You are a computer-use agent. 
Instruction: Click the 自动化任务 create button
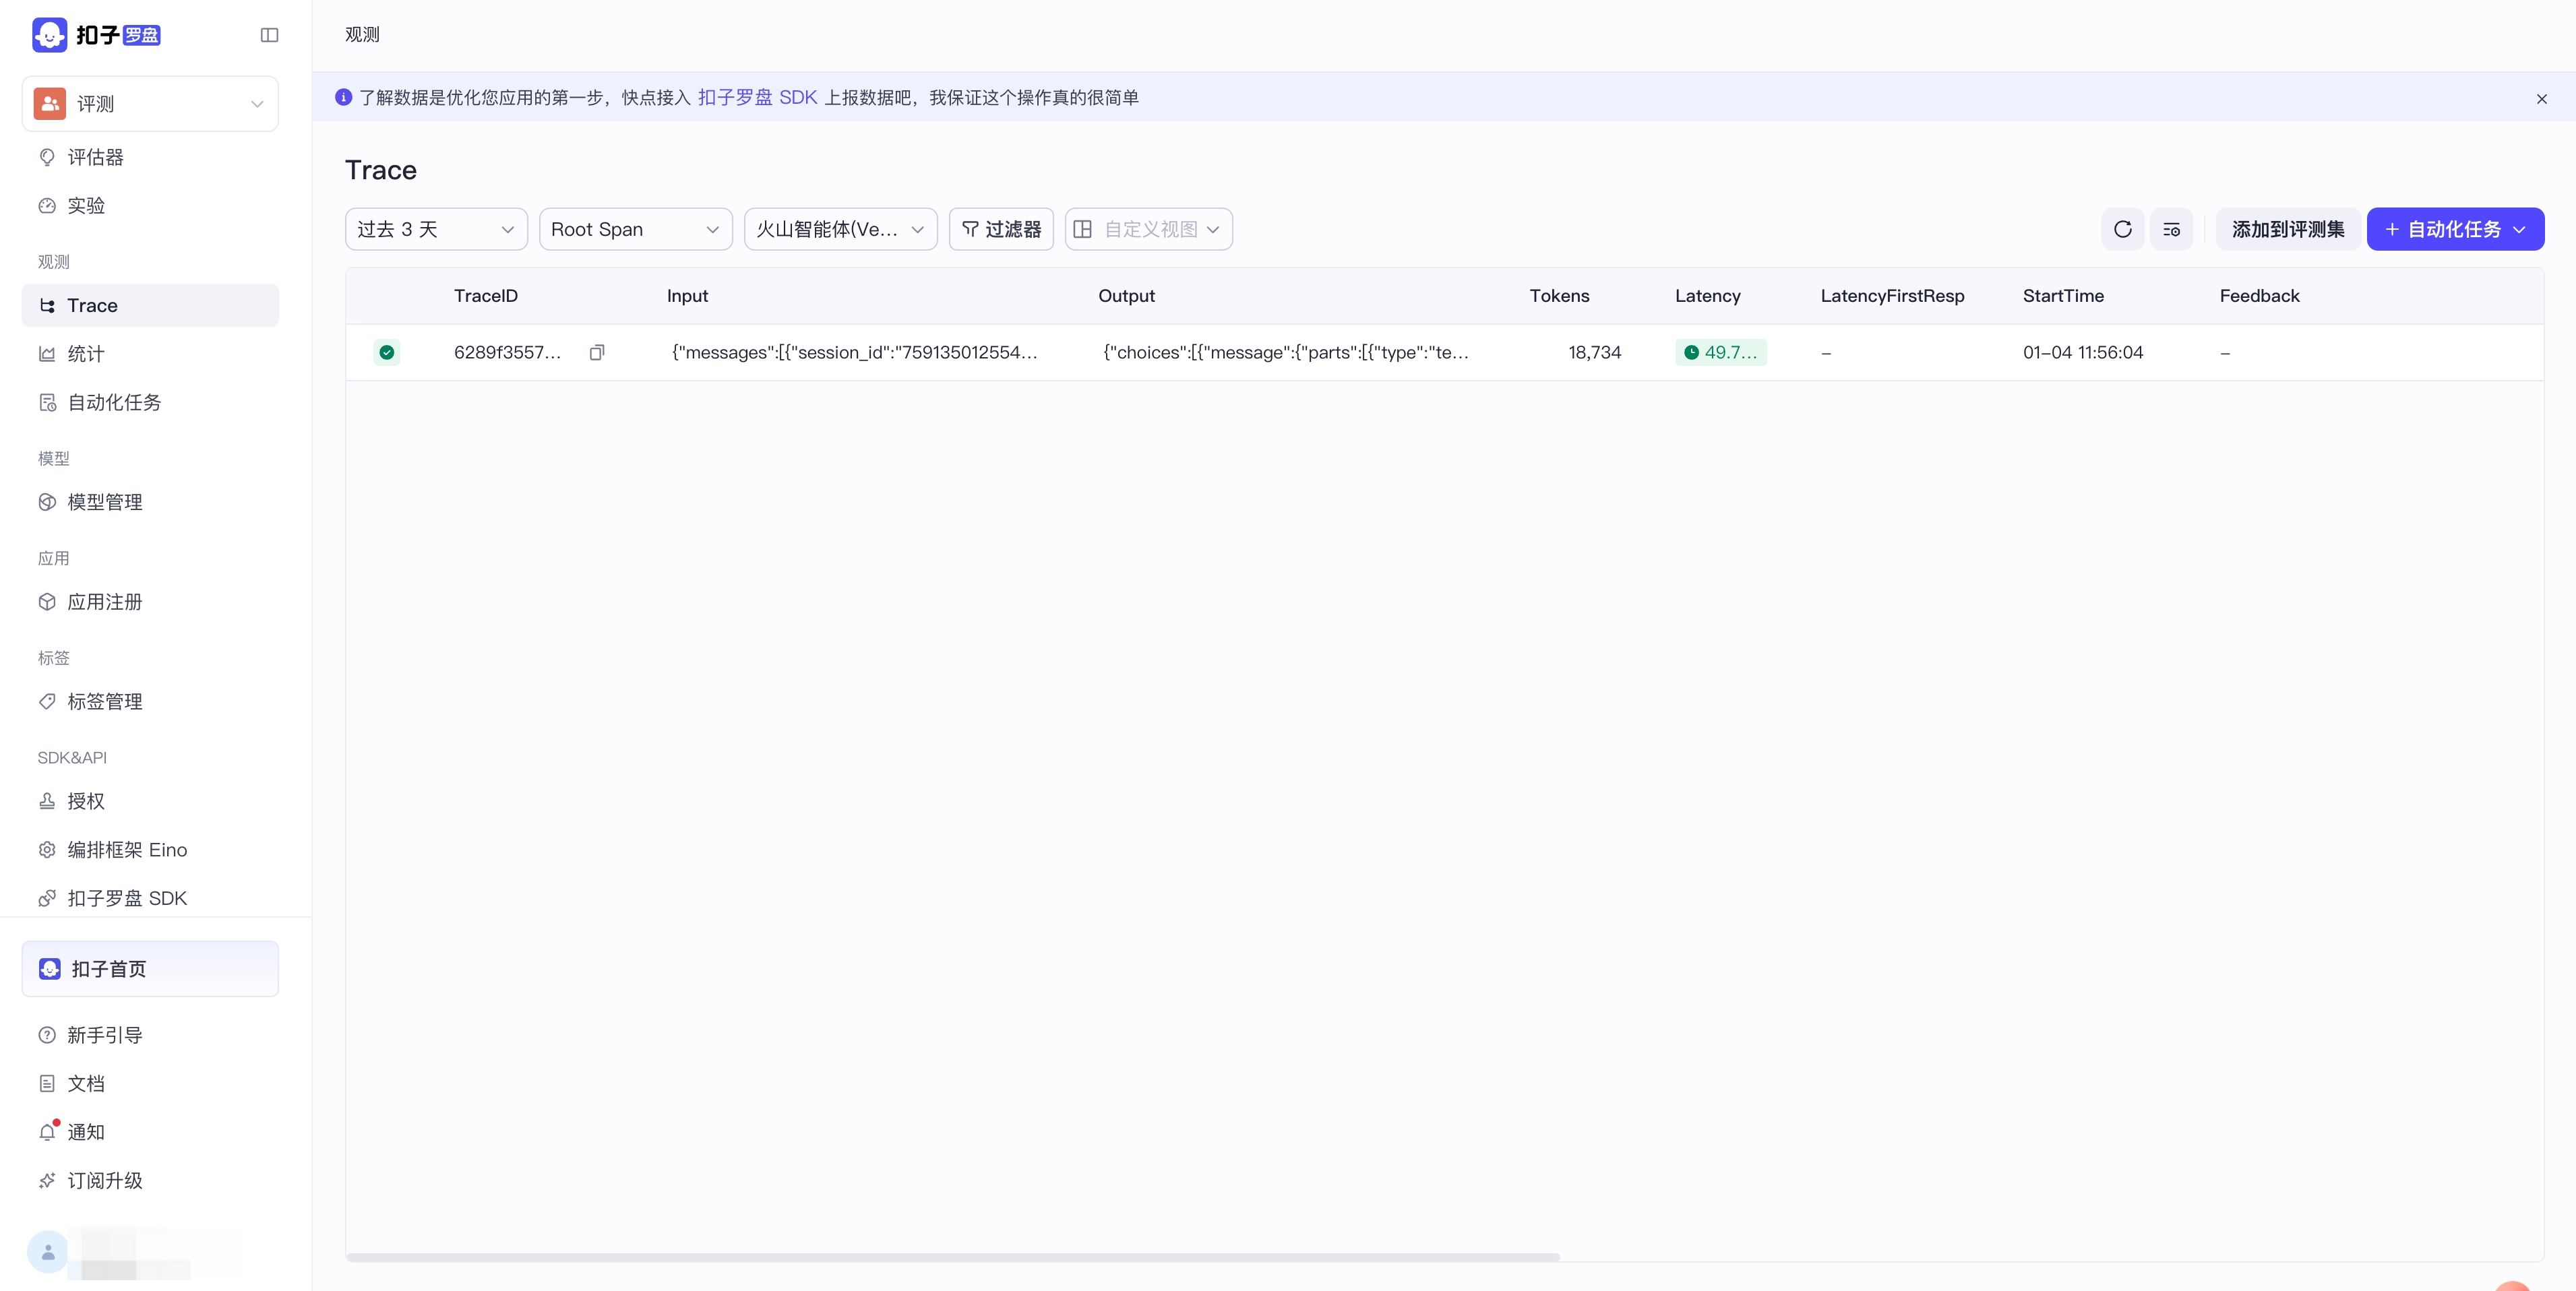tap(2455, 229)
